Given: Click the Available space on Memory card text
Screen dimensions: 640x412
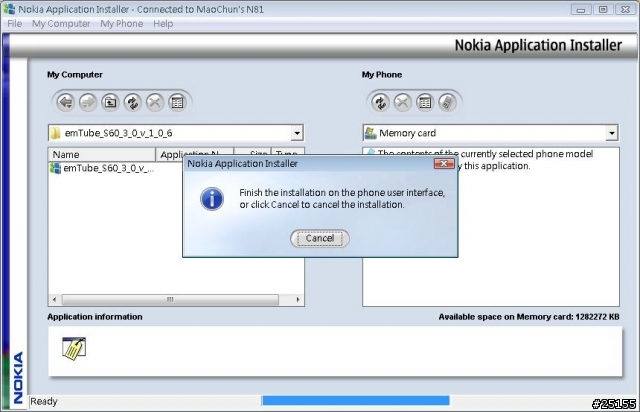Looking at the screenshot, I should 529,317.
